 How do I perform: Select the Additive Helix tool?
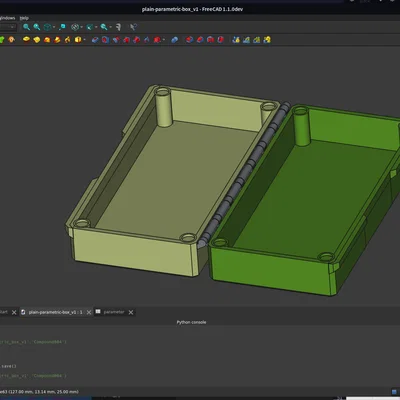tap(68, 40)
